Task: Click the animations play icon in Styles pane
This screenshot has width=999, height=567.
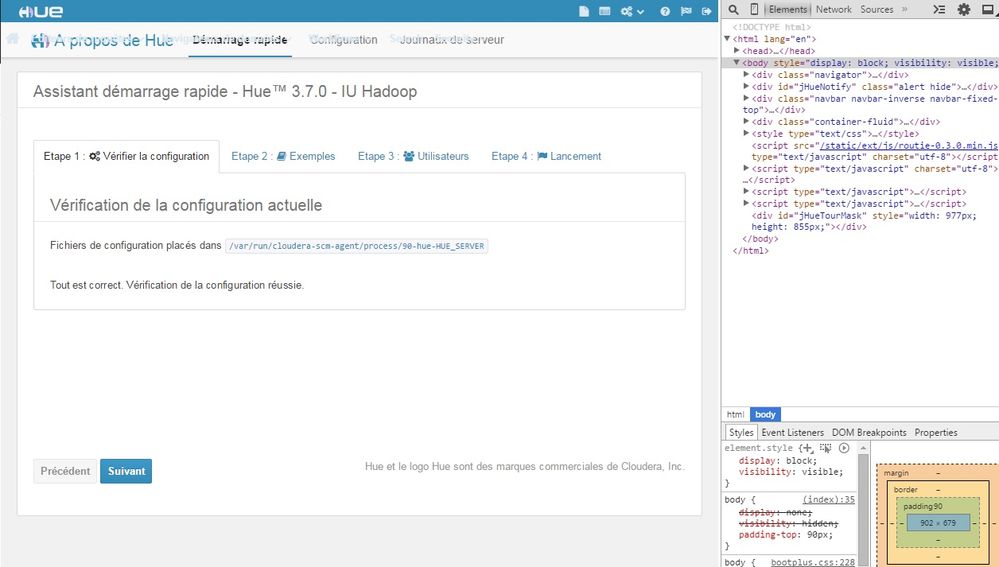Action: [x=844, y=448]
